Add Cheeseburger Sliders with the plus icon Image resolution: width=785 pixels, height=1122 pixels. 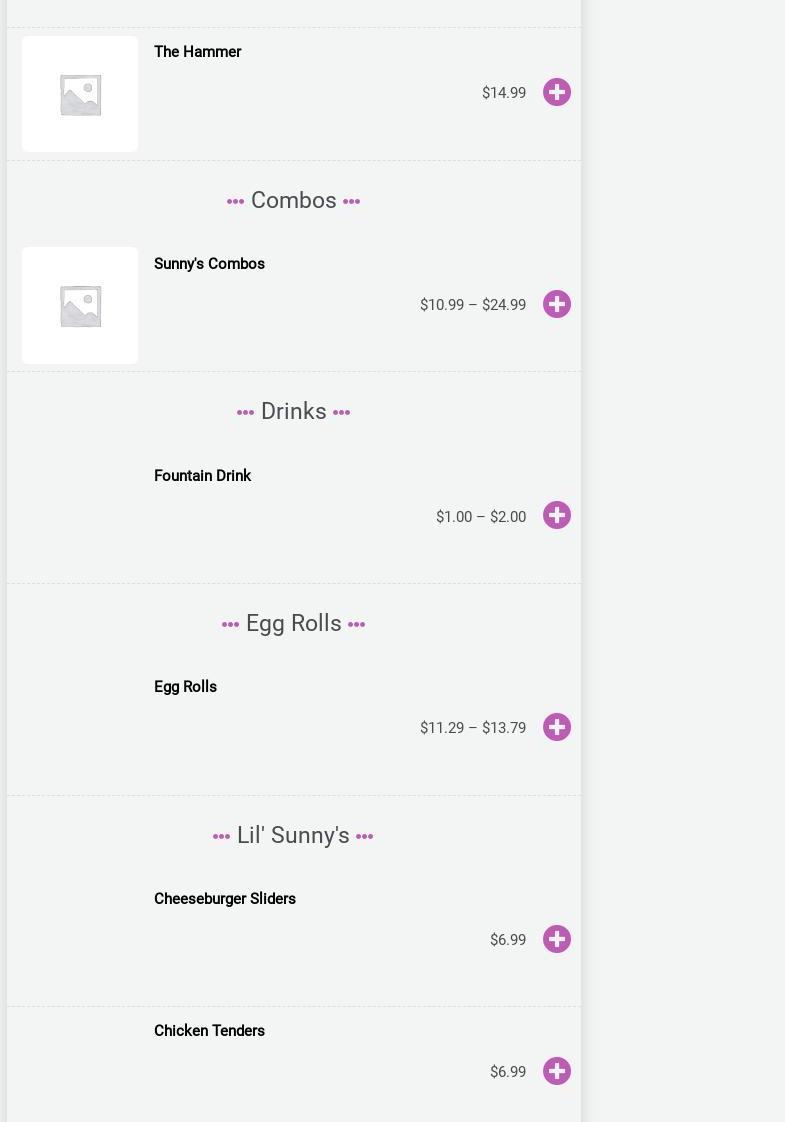tap(557, 939)
